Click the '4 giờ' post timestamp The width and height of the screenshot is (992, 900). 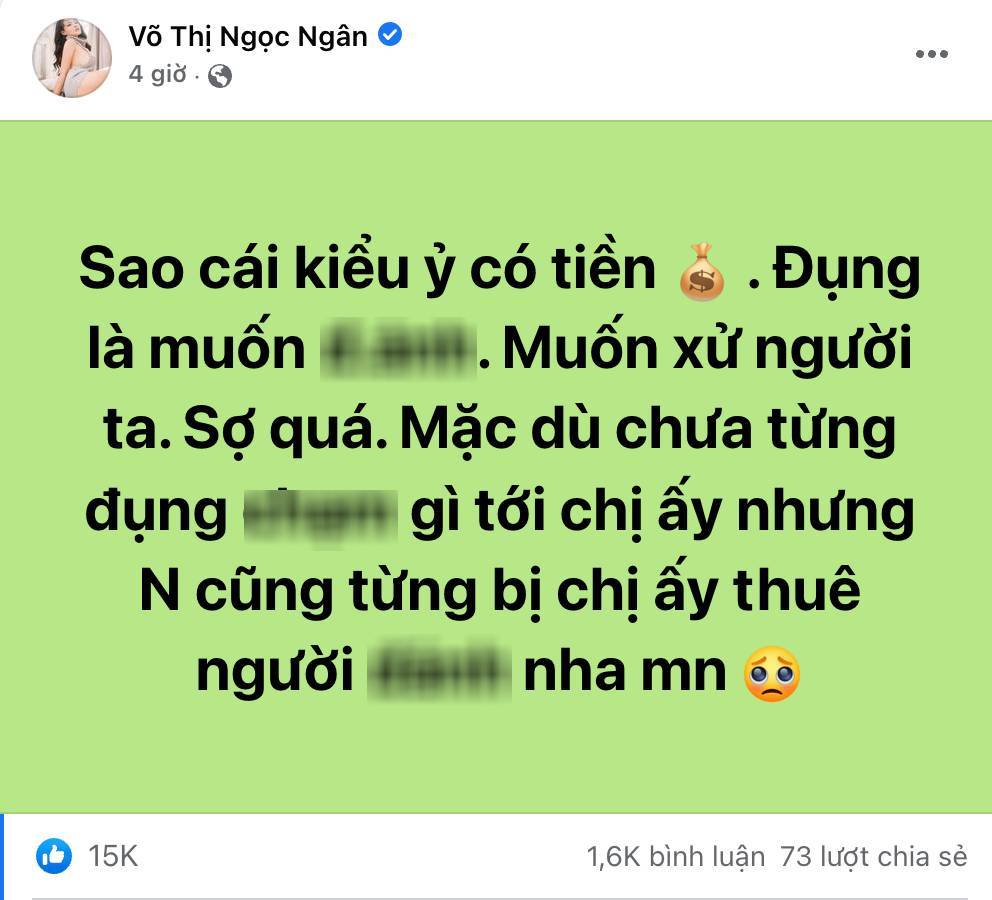coord(158,75)
